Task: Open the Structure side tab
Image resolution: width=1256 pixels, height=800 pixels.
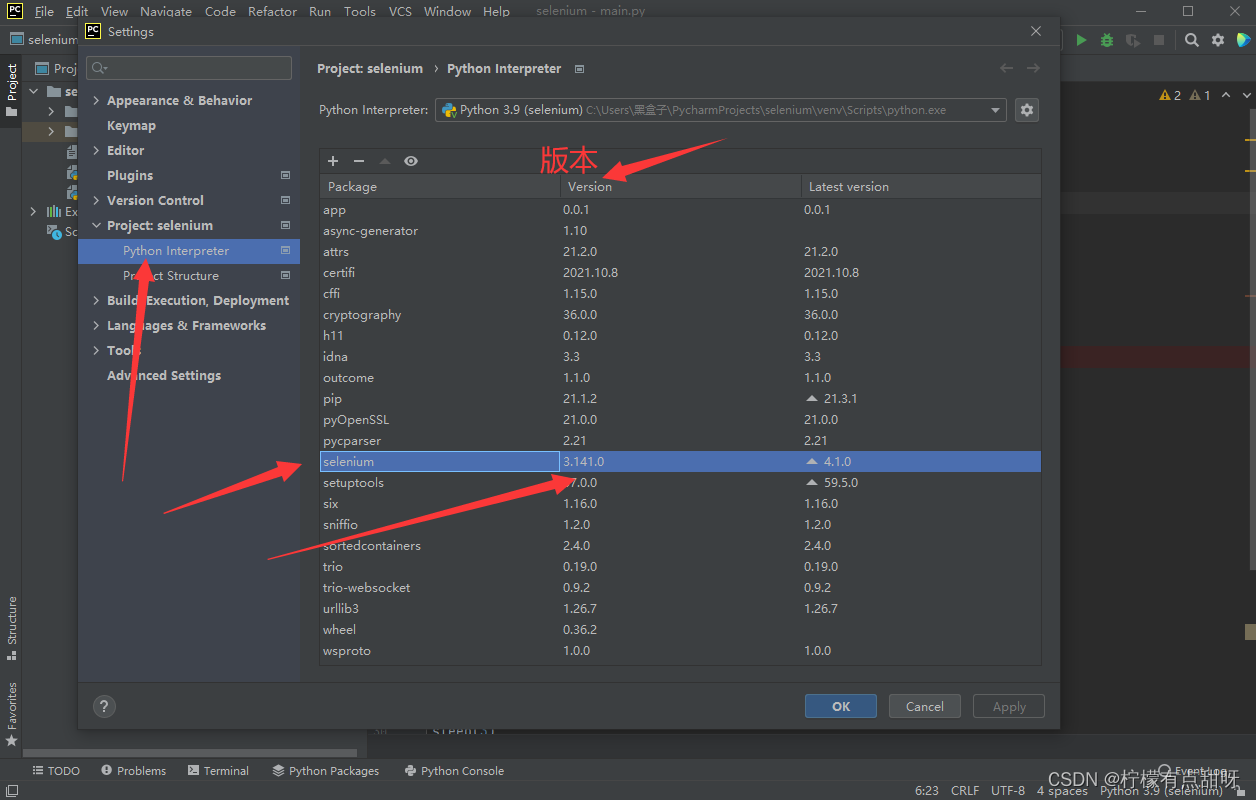Action: click(11, 628)
